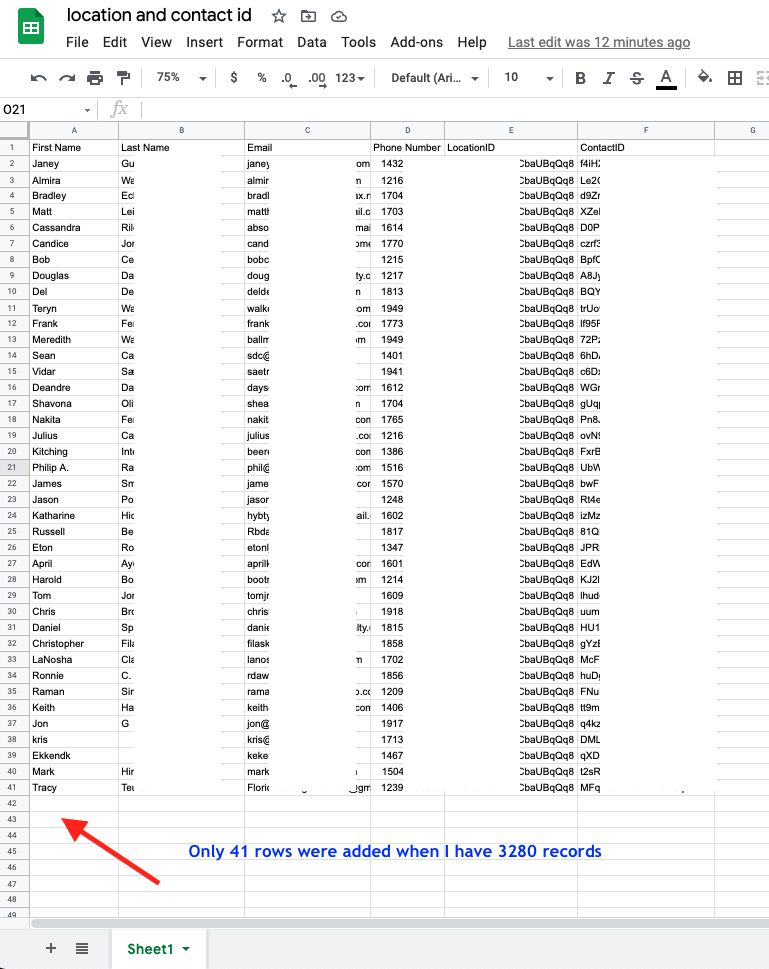Screen dimensions: 769x969
Task: Click the name box showing O21
Action: pyautogui.click(x=41, y=109)
